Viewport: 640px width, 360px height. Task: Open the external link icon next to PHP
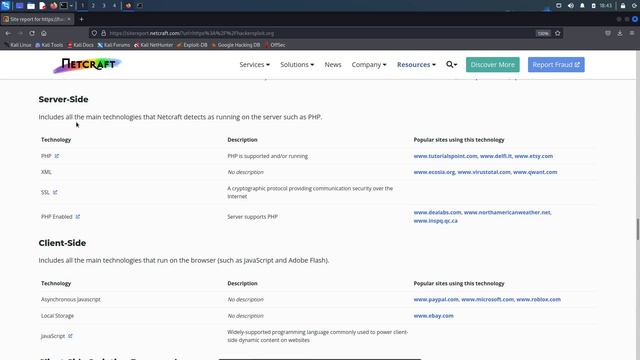pyautogui.click(x=57, y=156)
